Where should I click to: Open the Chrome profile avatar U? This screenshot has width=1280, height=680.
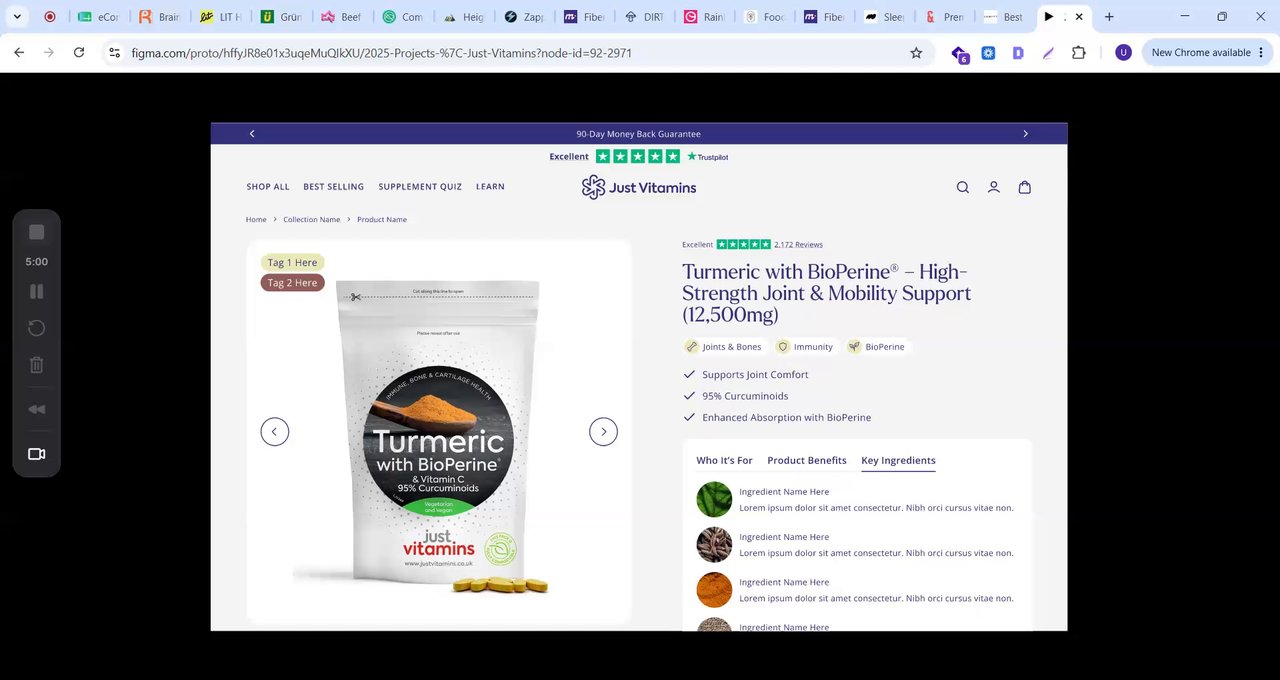pos(1123,53)
